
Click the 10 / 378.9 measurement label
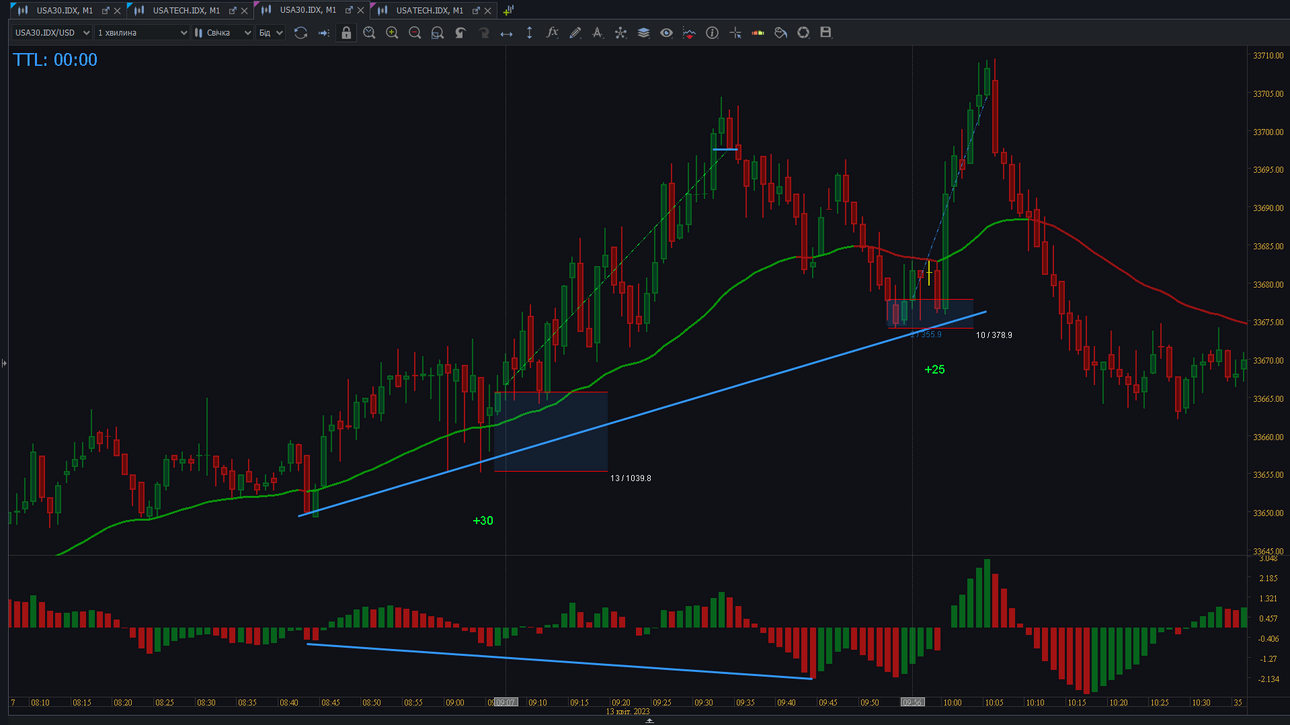point(994,335)
